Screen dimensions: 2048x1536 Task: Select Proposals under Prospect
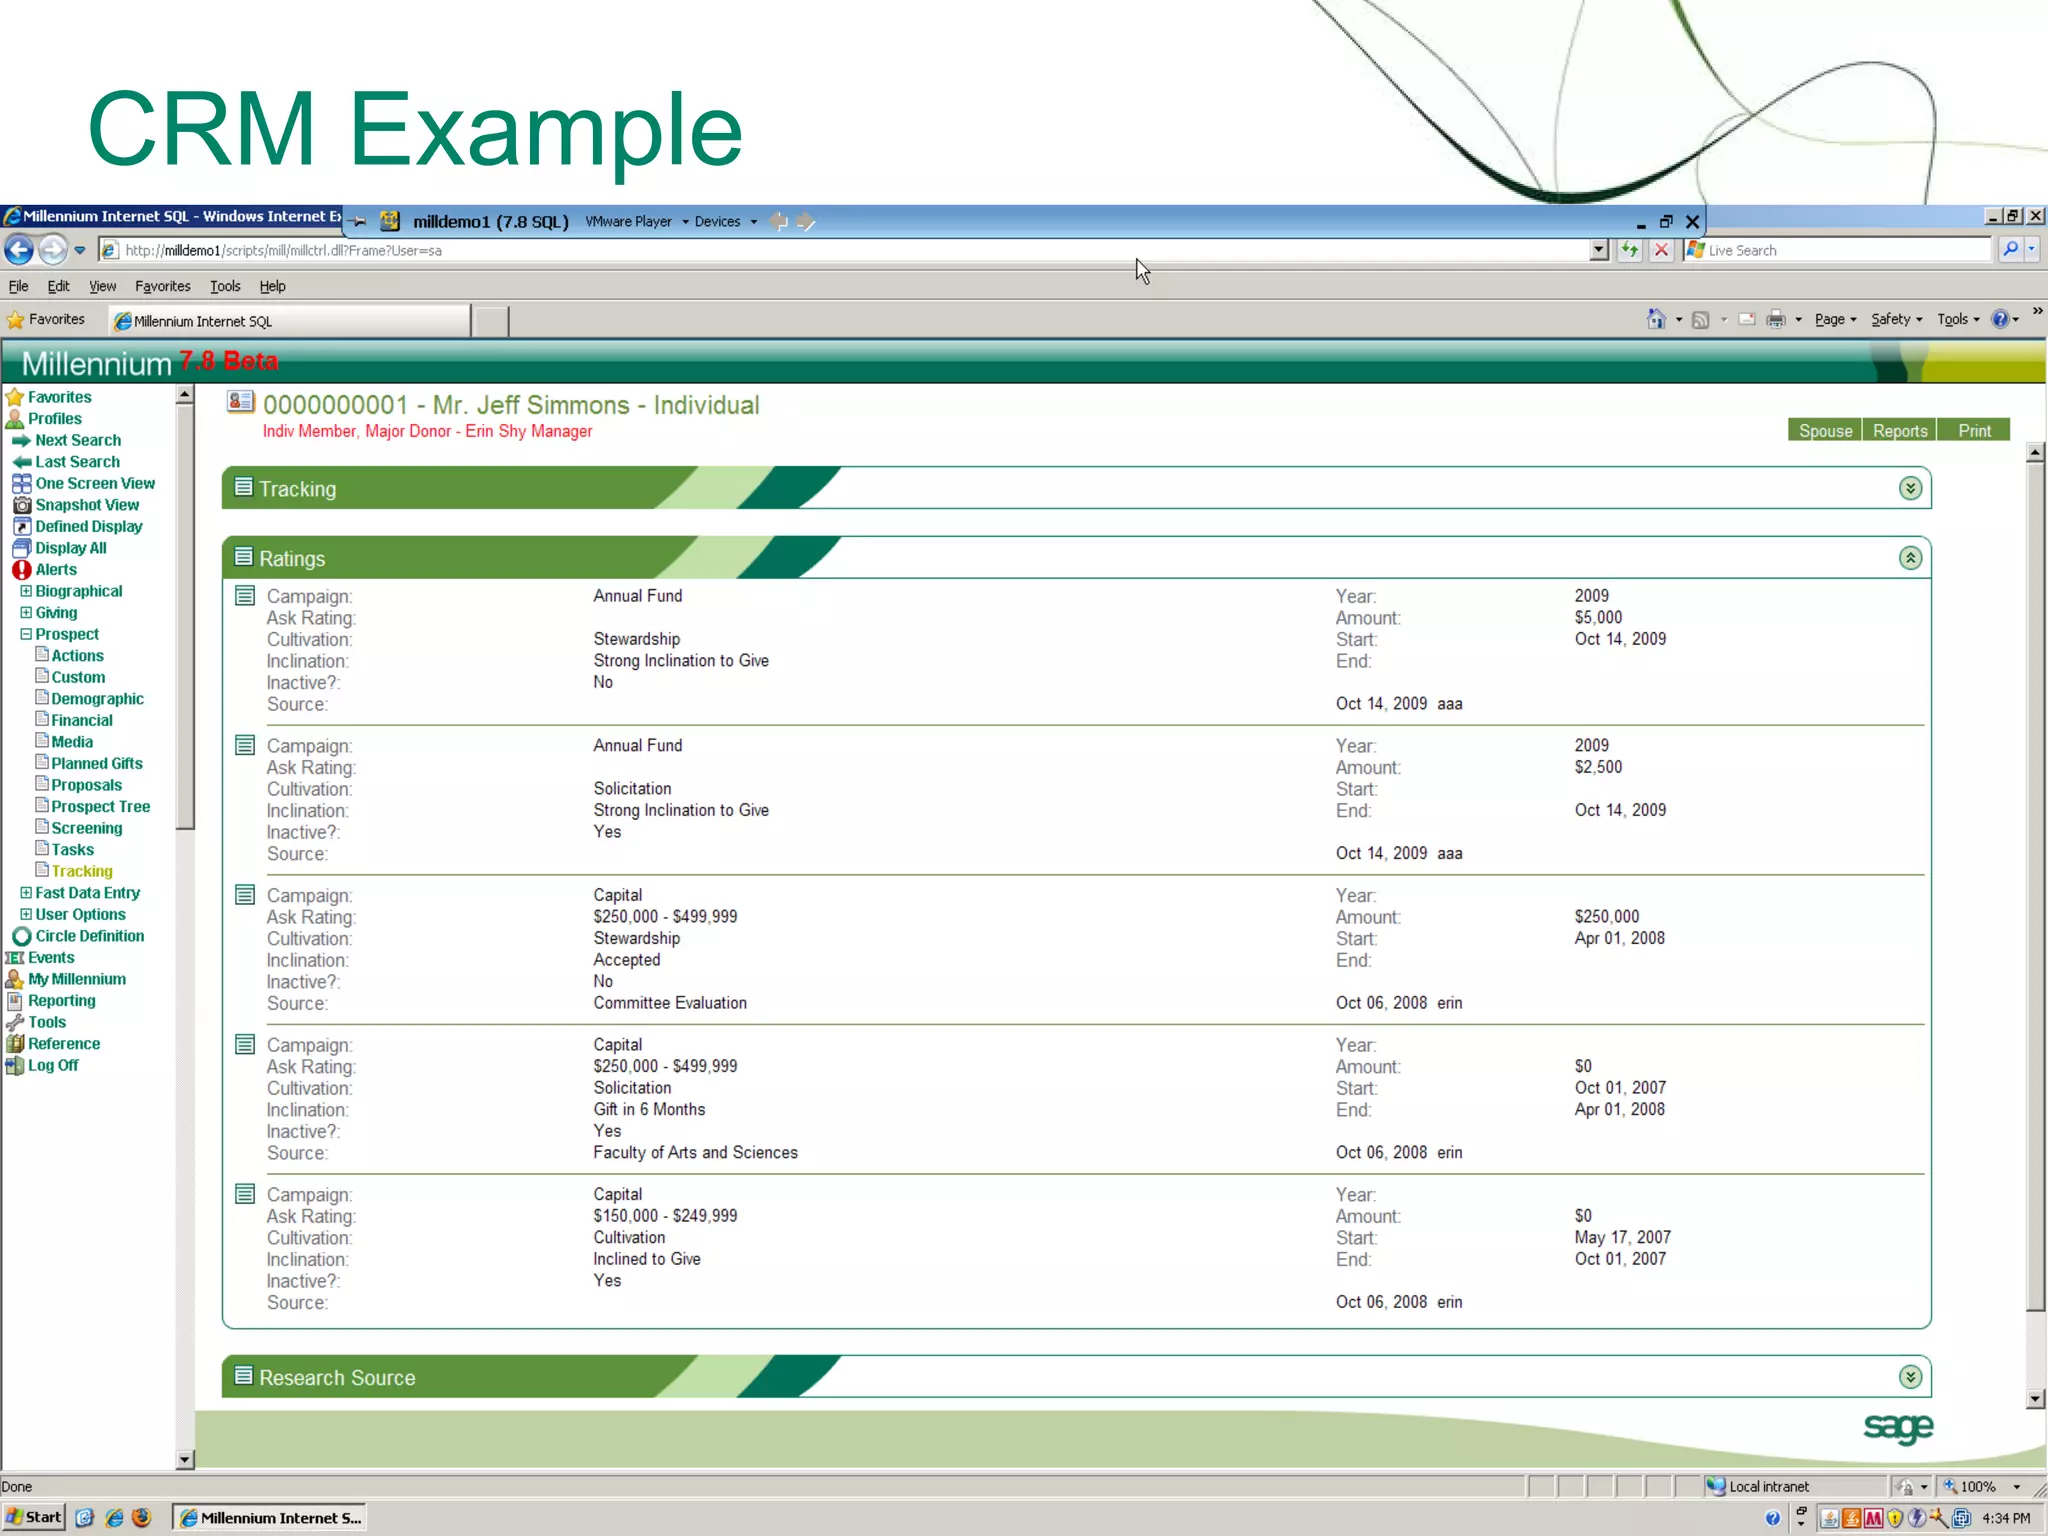[x=86, y=786]
